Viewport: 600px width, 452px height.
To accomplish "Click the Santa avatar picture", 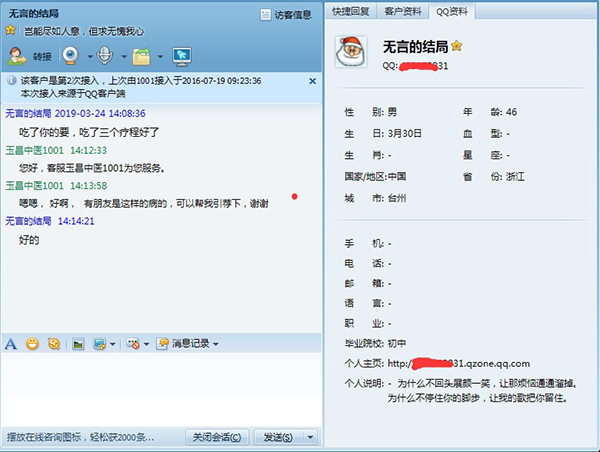I will 351,52.
